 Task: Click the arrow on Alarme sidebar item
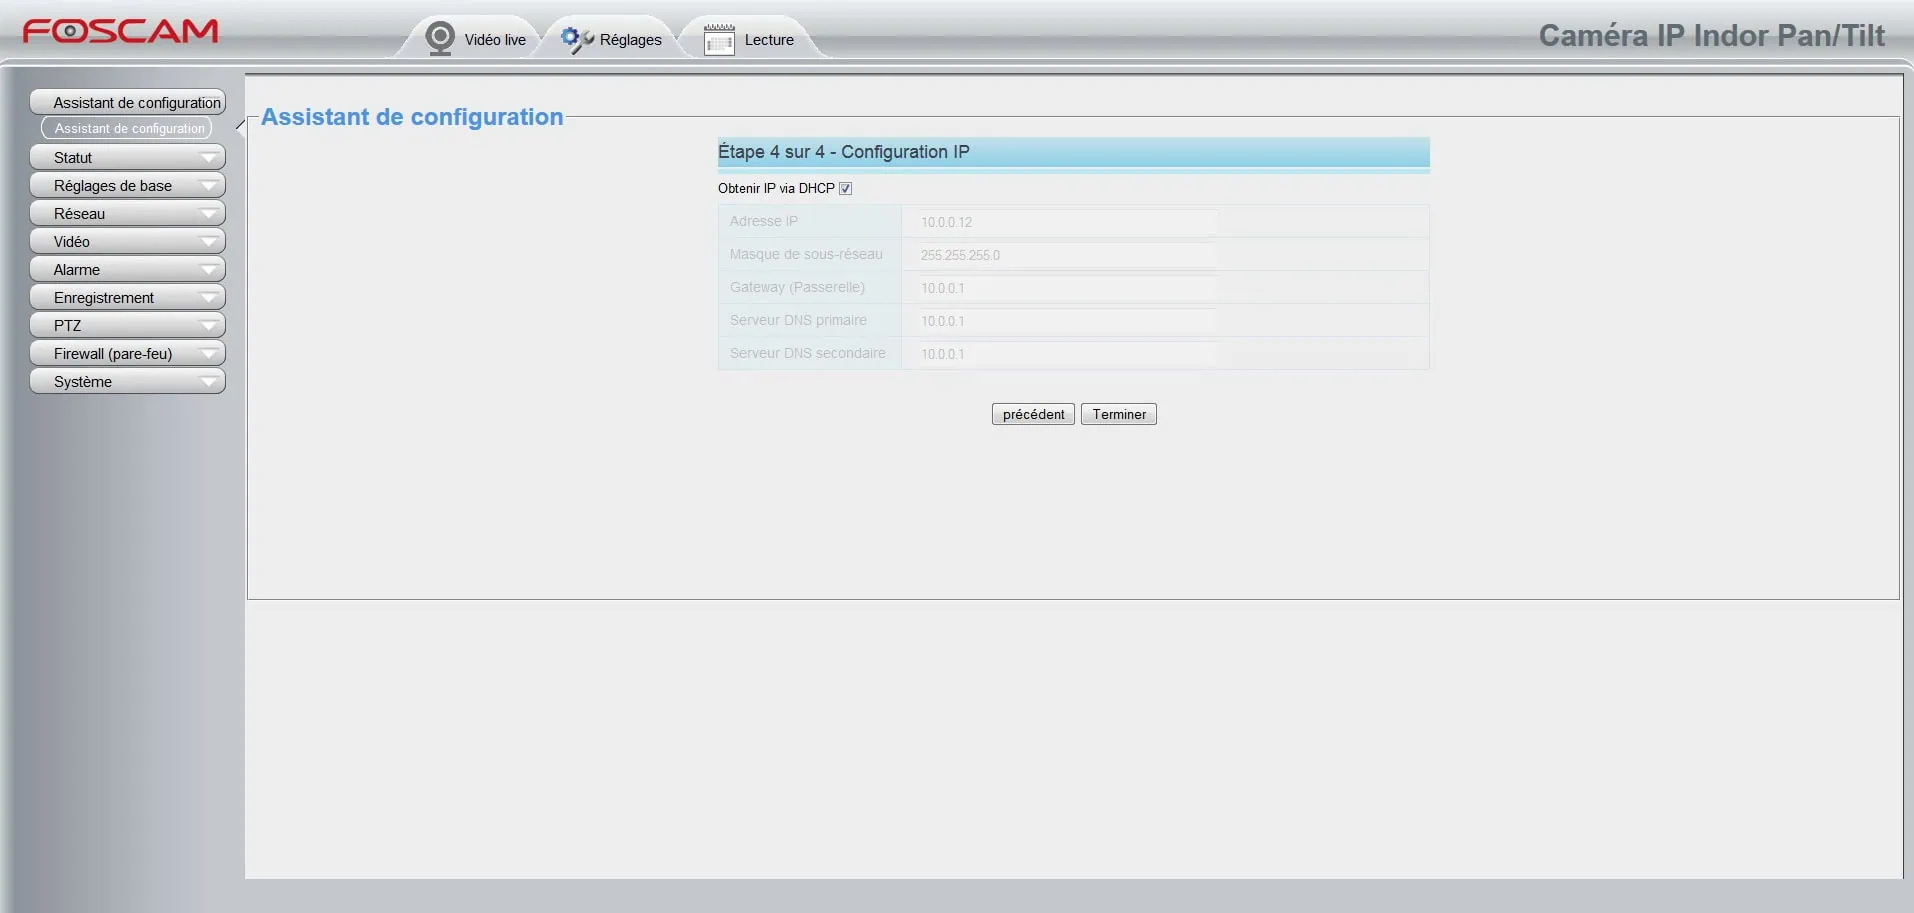(x=209, y=270)
